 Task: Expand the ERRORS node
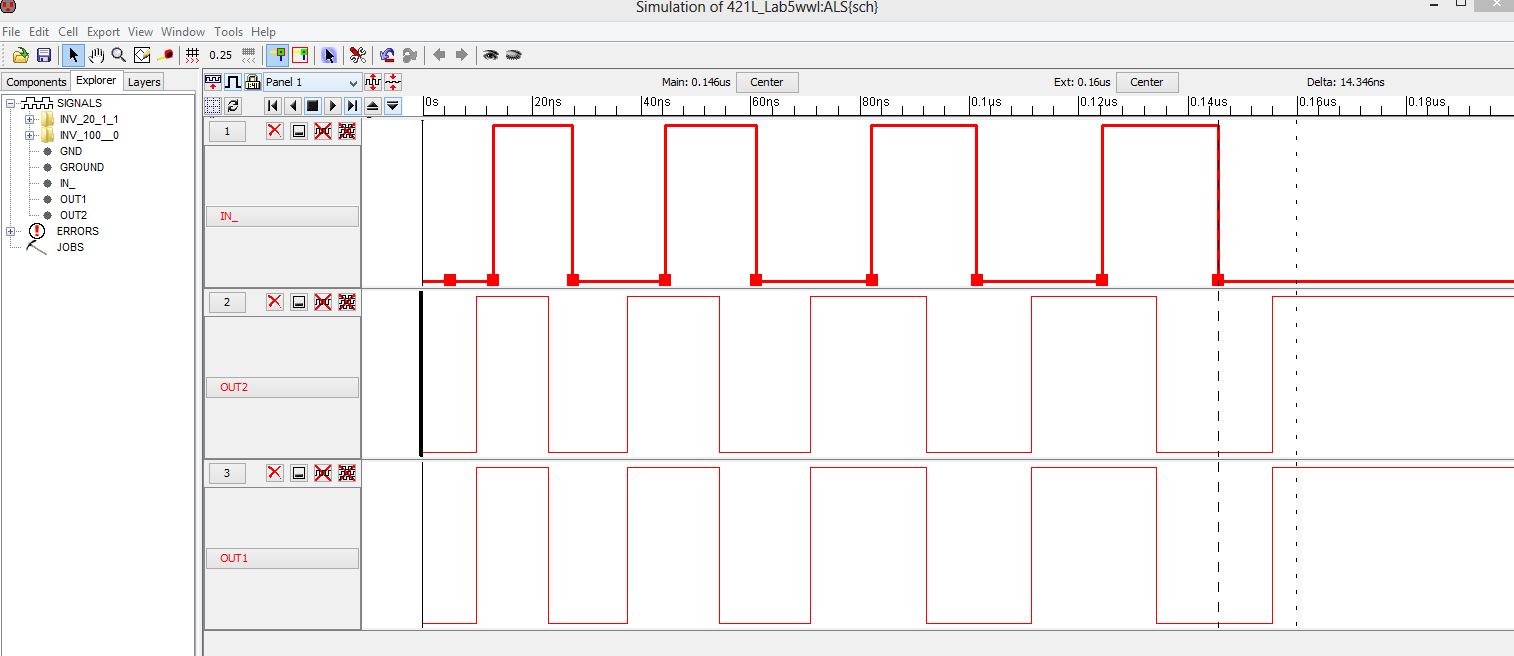[x=10, y=231]
